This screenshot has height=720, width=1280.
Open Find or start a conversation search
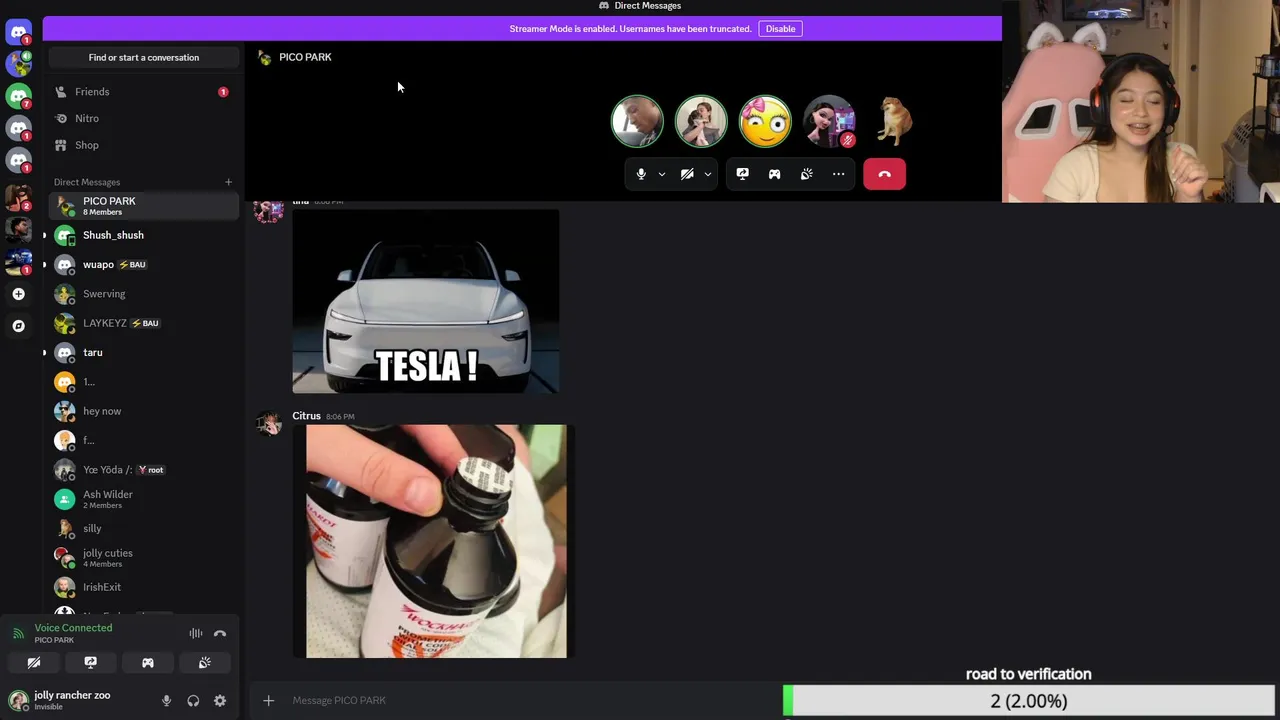[x=143, y=57]
